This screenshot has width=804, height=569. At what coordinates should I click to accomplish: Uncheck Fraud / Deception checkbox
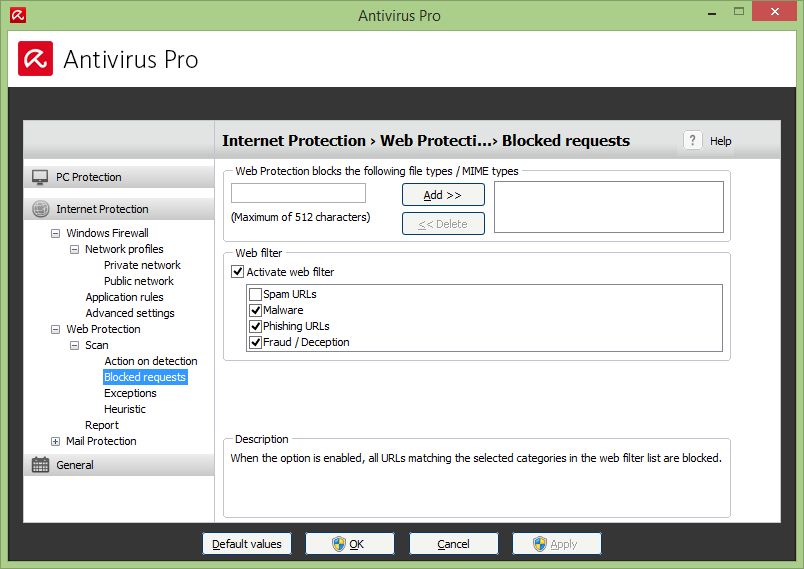coord(255,342)
